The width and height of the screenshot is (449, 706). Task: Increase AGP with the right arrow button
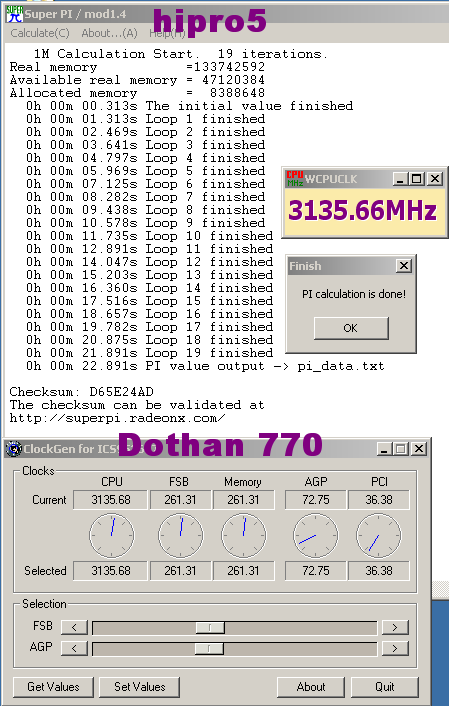pyautogui.click(x=395, y=648)
